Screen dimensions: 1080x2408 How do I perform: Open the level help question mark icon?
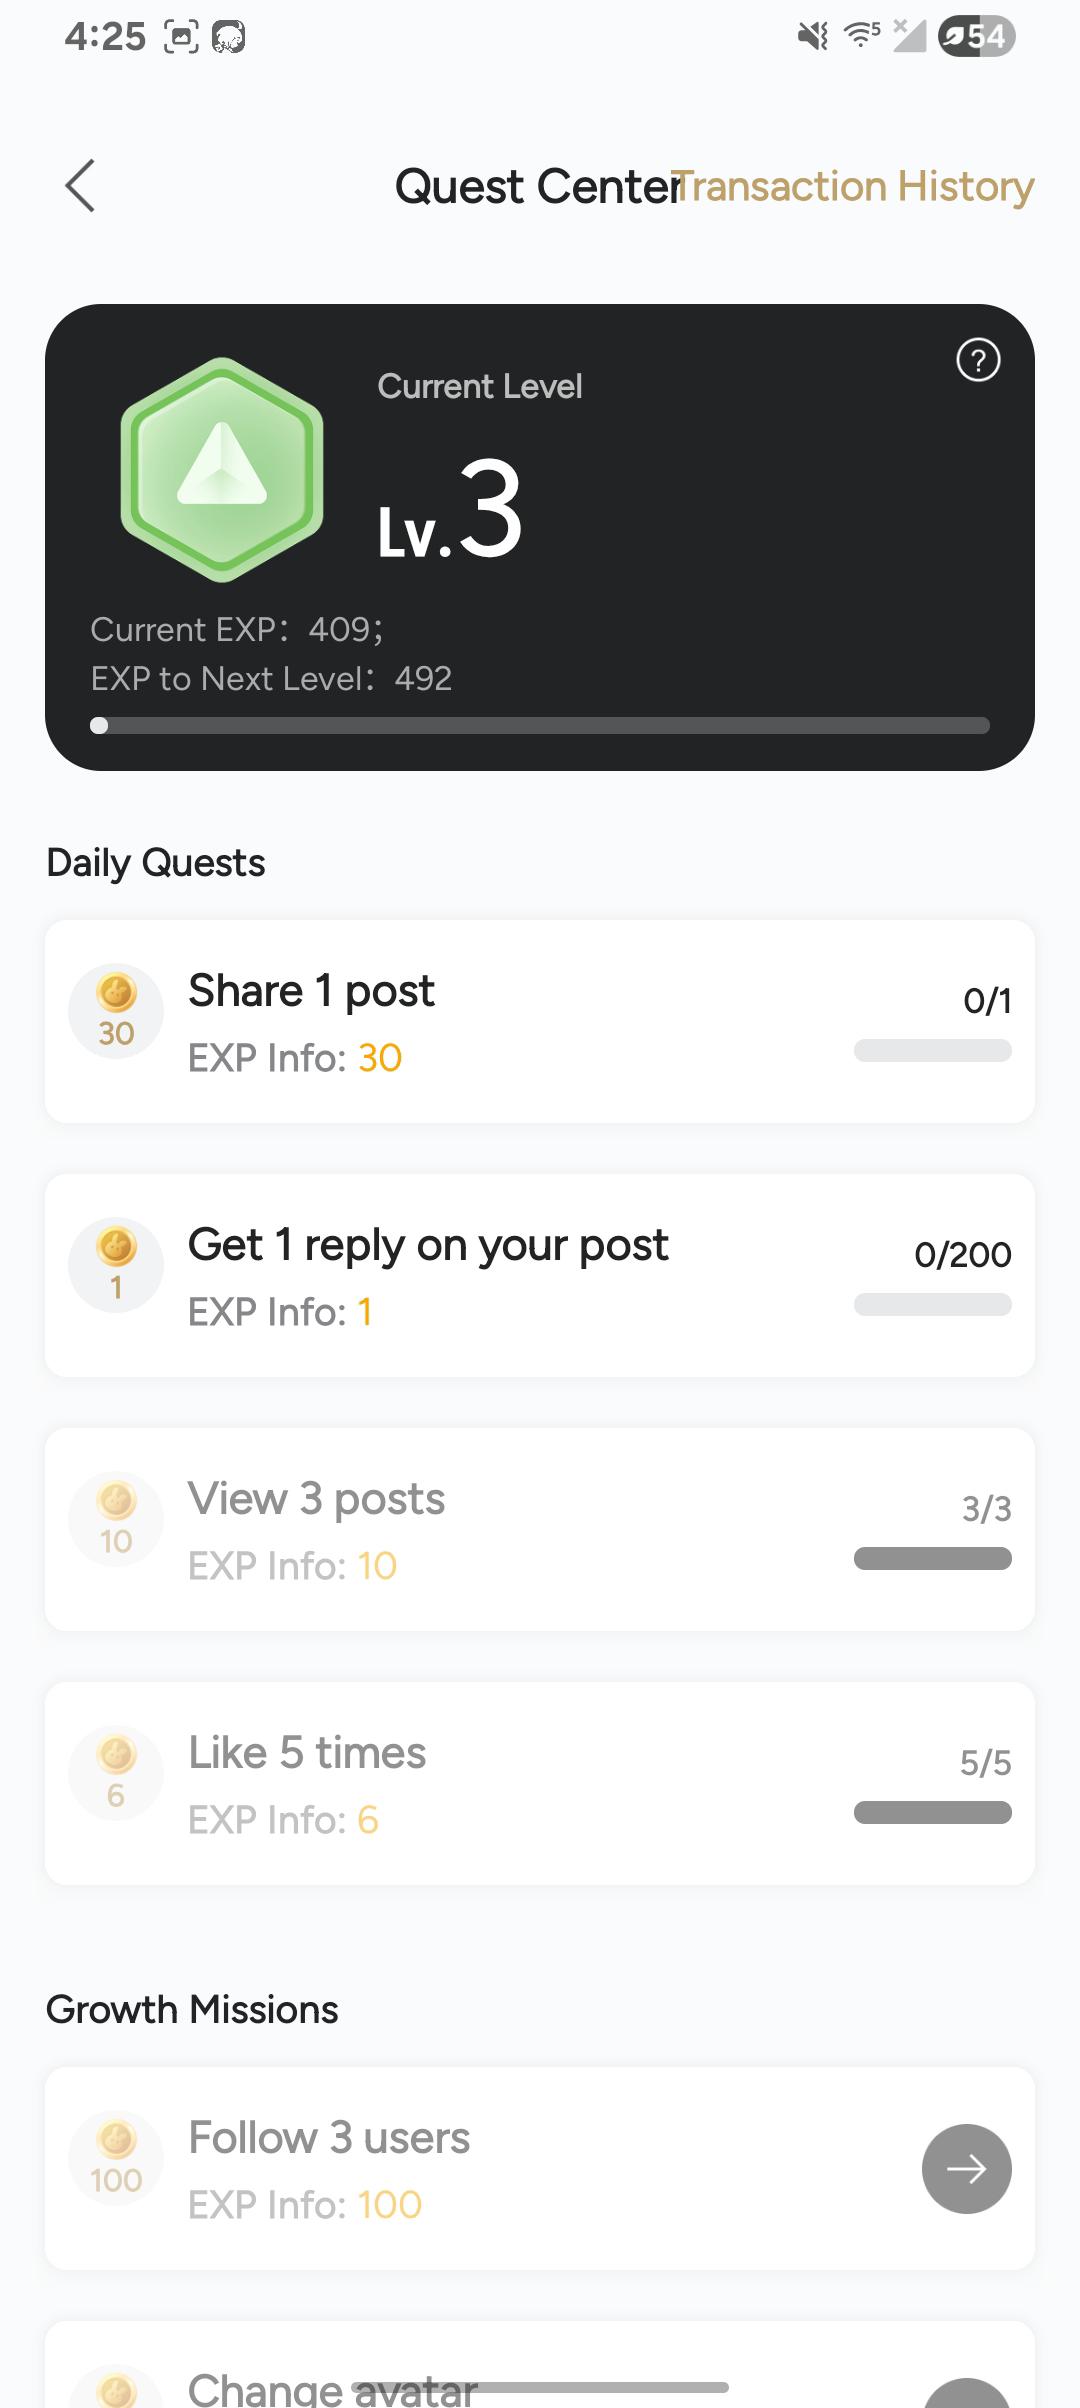point(978,360)
